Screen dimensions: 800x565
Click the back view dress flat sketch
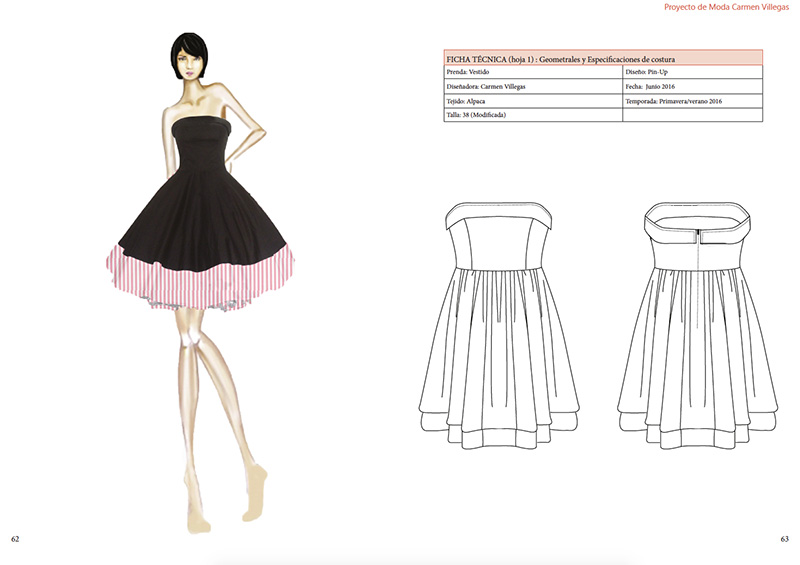(x=699, y=320)
